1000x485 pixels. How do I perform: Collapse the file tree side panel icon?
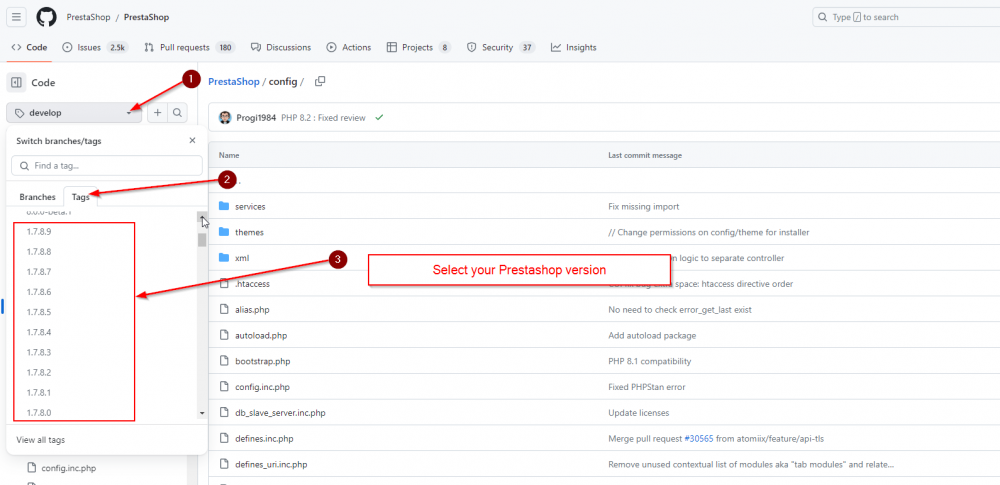(x=17, y=82)
